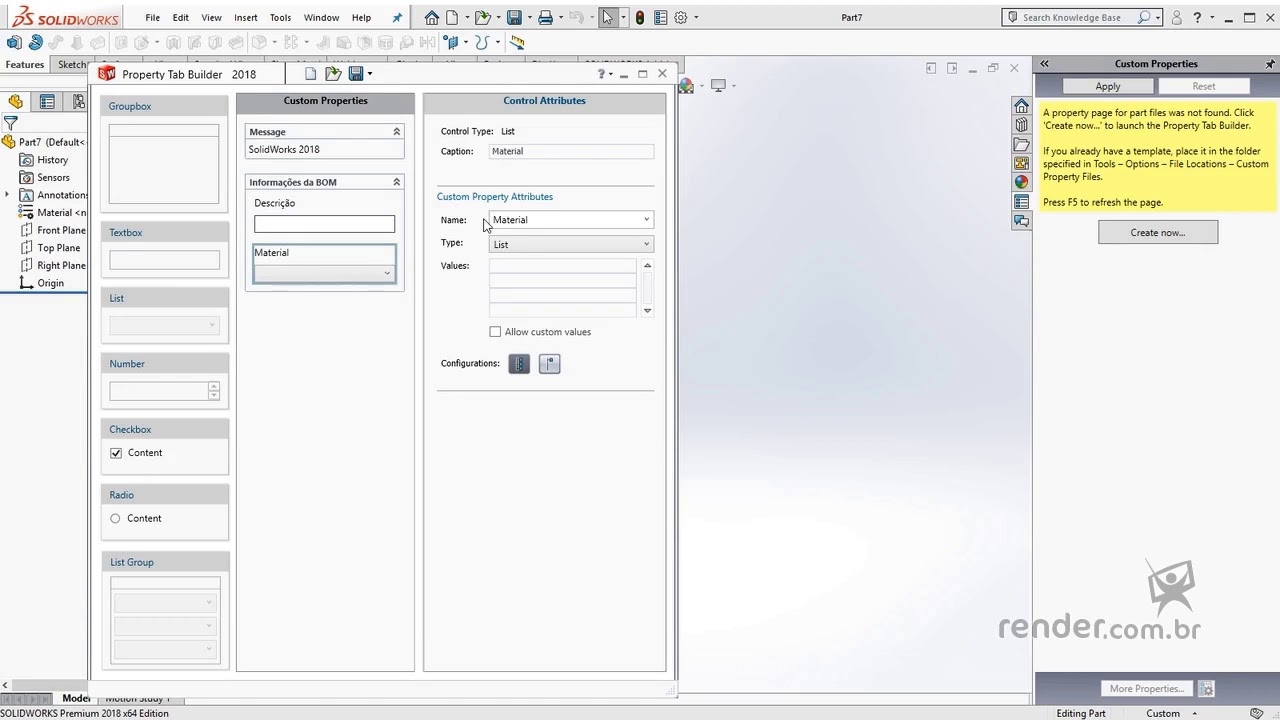This screenshot has width=1280, height=720.
Task: Click Open in Property Tab Builder toolbar
Action: [333, 74]
